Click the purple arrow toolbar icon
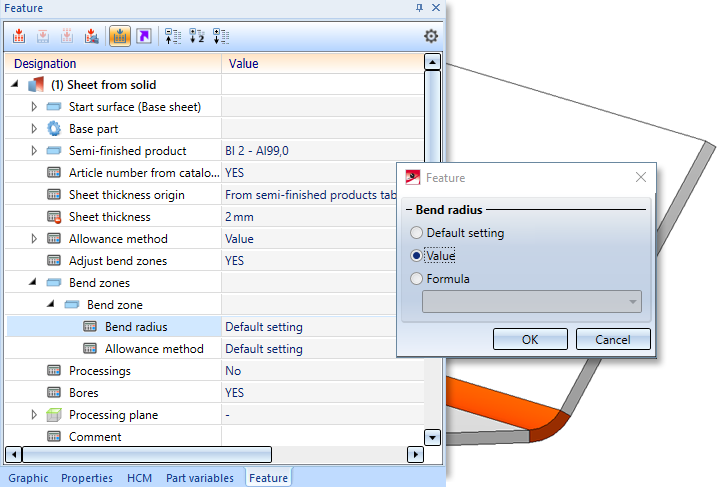The height and width of the screenshot is (487, 725). [x=144, y=36]
